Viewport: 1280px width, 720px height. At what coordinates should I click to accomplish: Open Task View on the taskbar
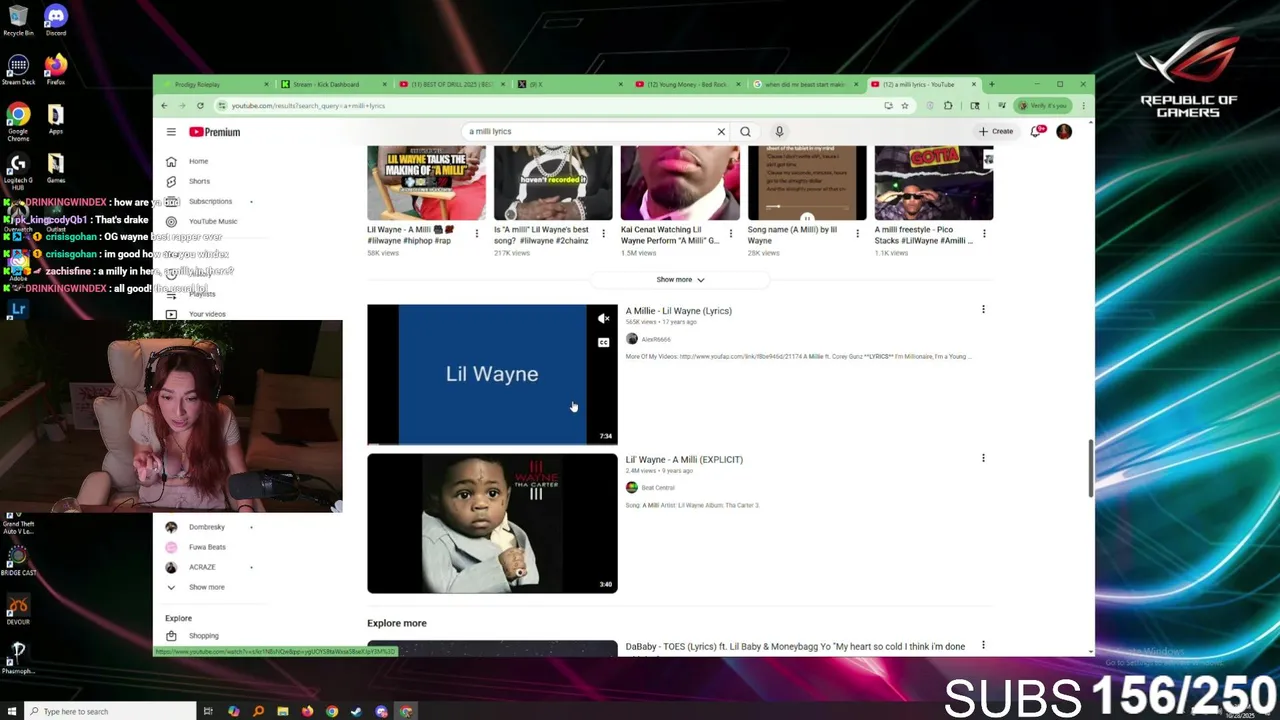(208, 711)
